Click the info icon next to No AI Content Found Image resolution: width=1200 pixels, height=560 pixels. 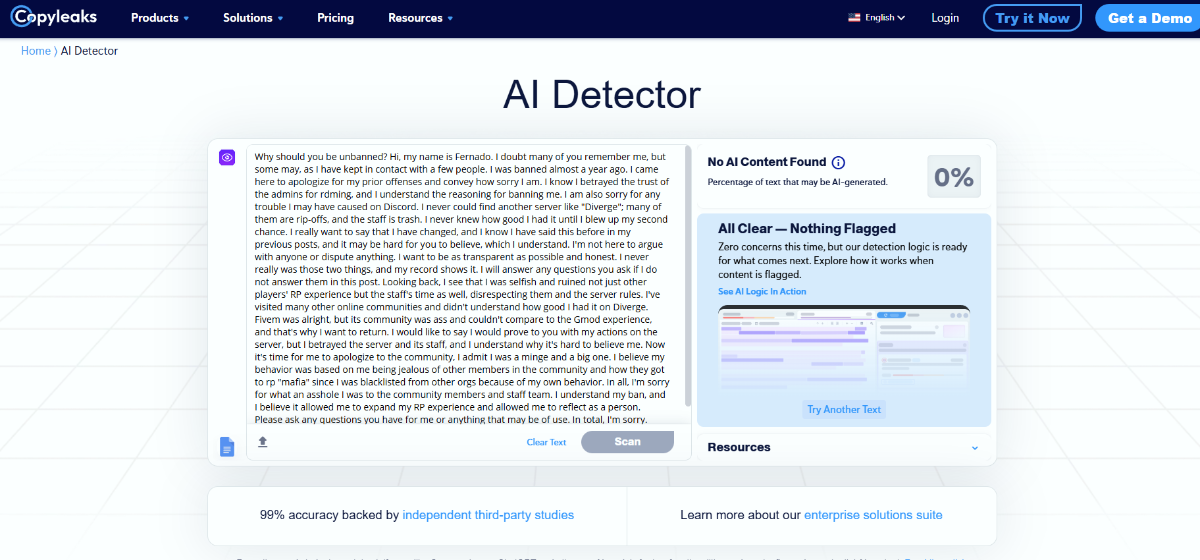838,163
